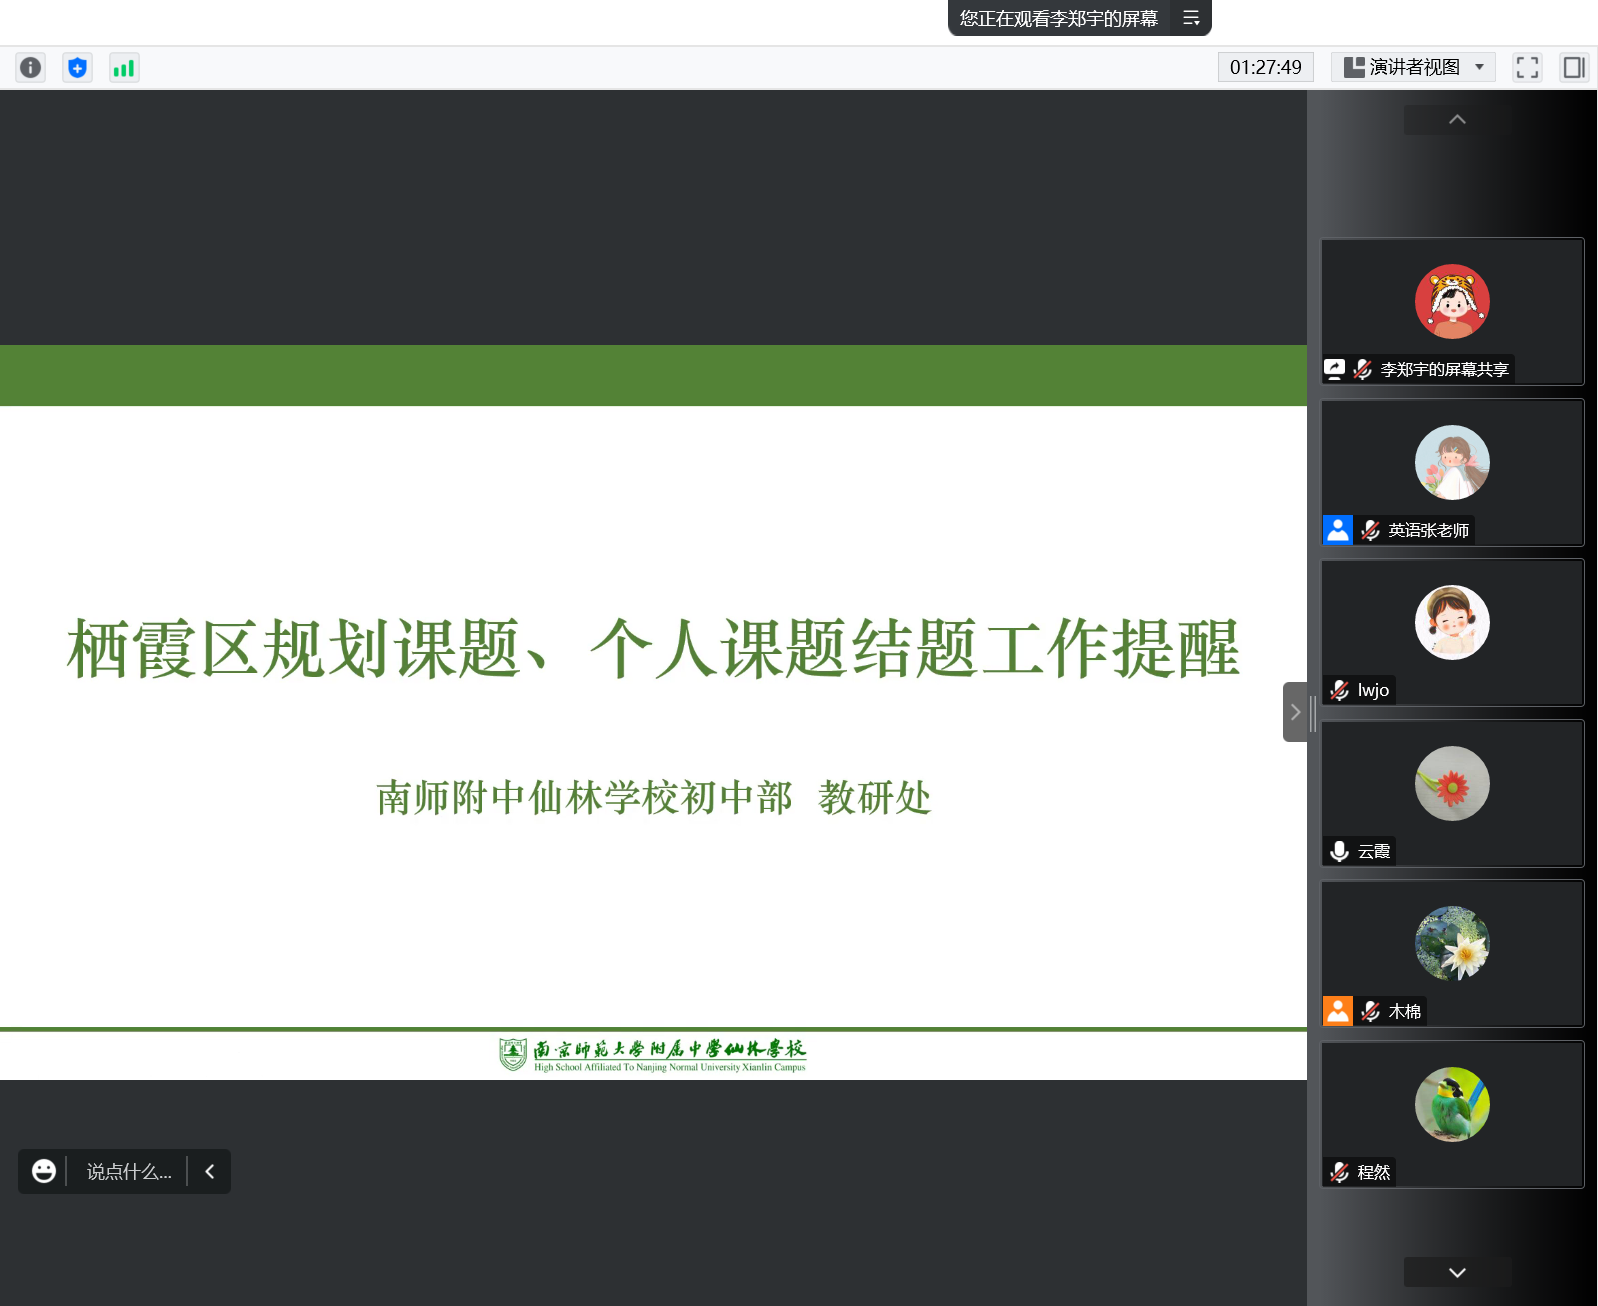Select 英语张老师 participant tile
1598x1306 pixels.
1452,472
